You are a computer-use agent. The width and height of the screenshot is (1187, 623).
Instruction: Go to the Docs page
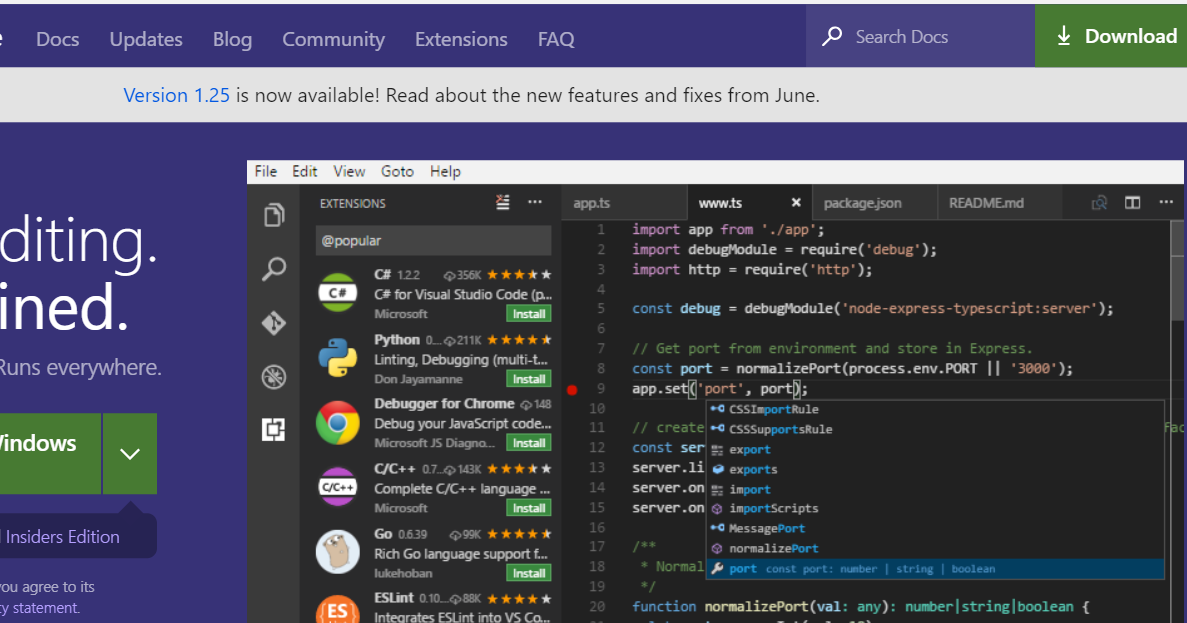(58, 39)
